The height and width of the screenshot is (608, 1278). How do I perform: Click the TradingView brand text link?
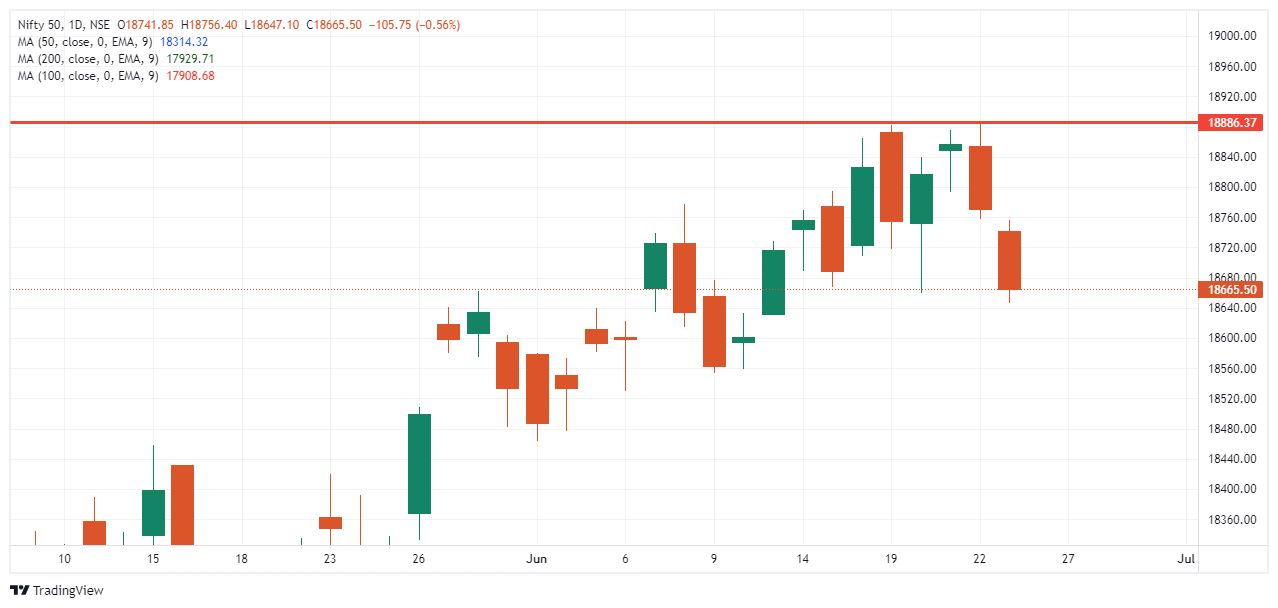68,591
